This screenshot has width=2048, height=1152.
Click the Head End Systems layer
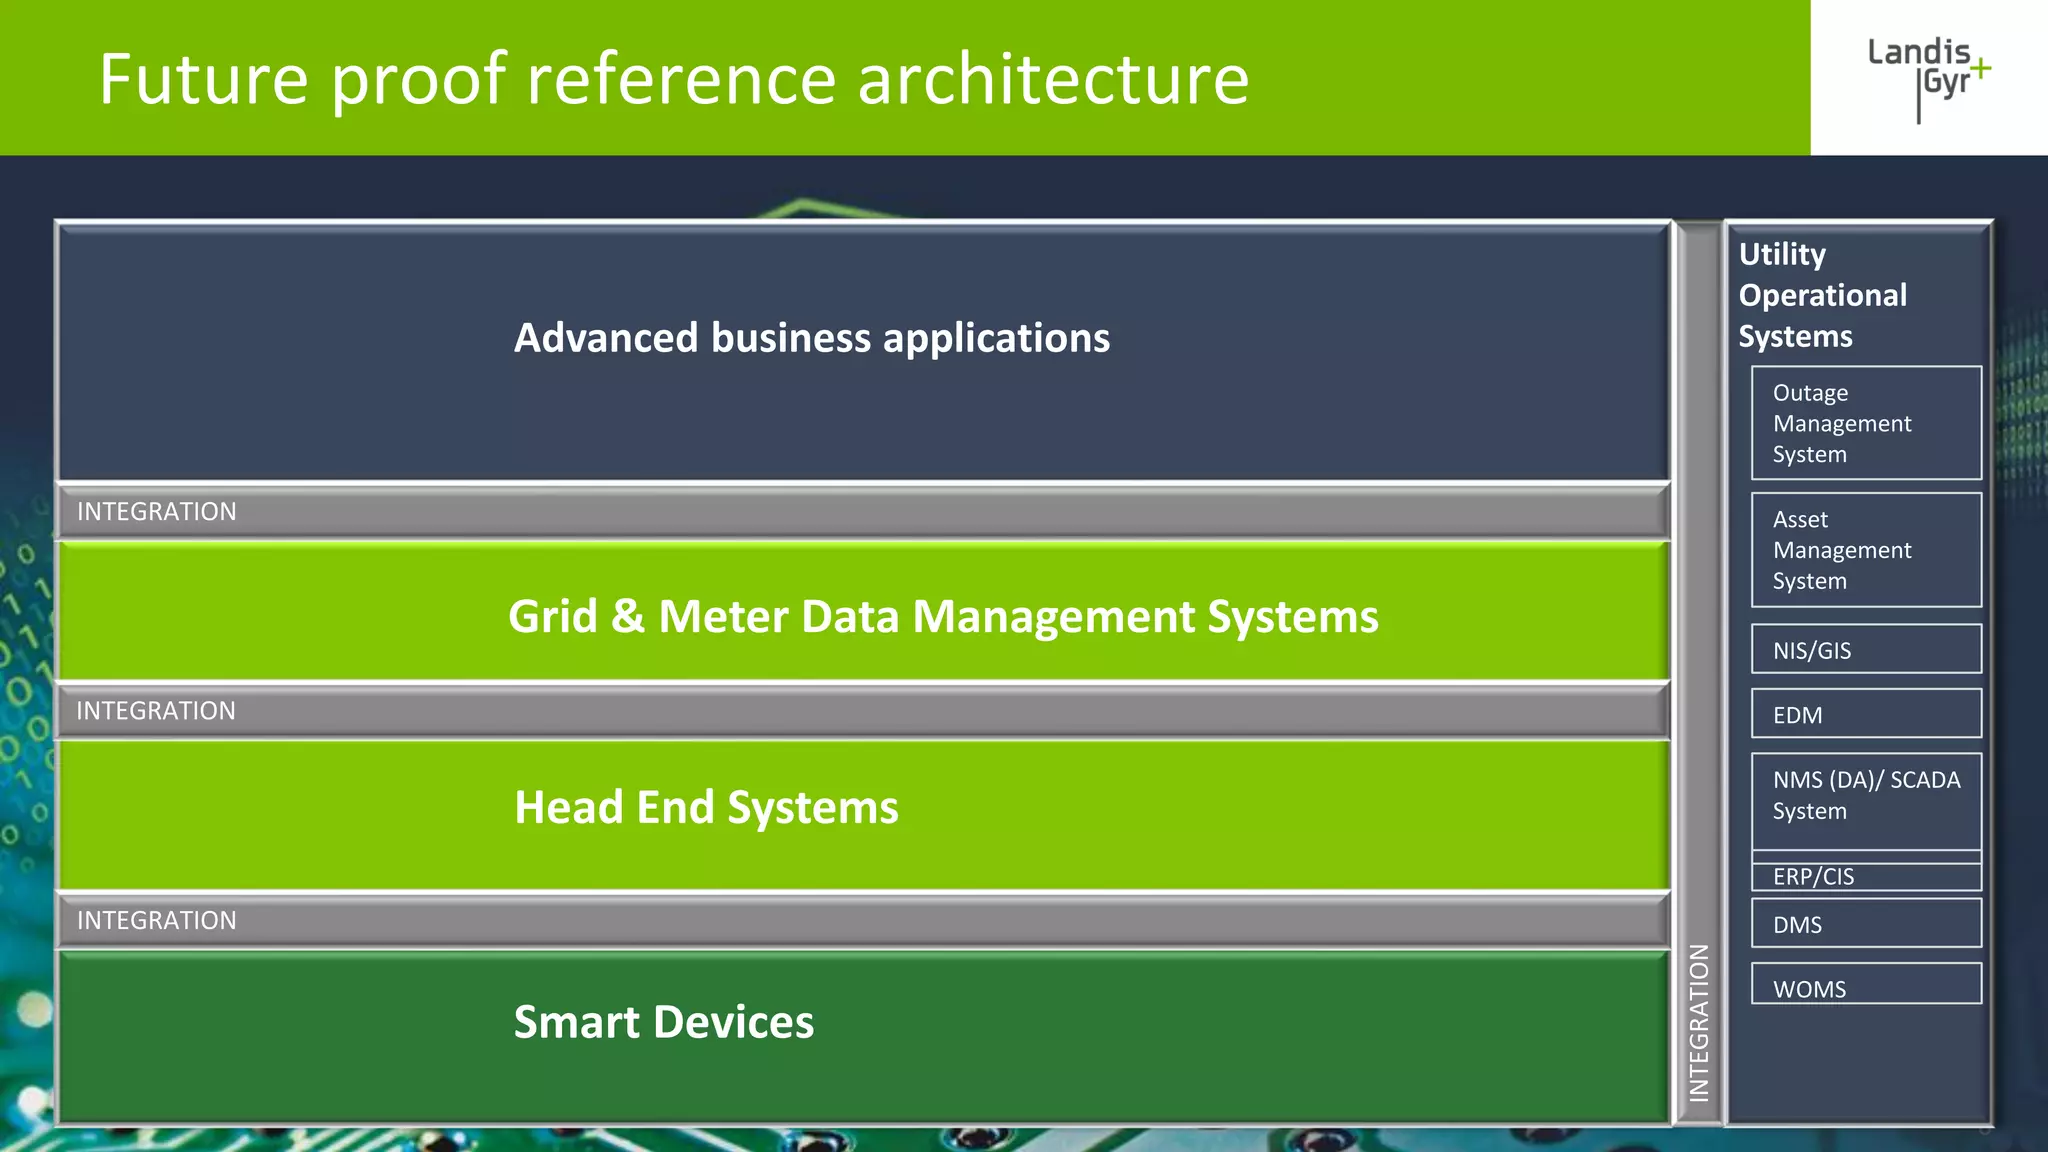pyautogui.click(x=864, y=816)
